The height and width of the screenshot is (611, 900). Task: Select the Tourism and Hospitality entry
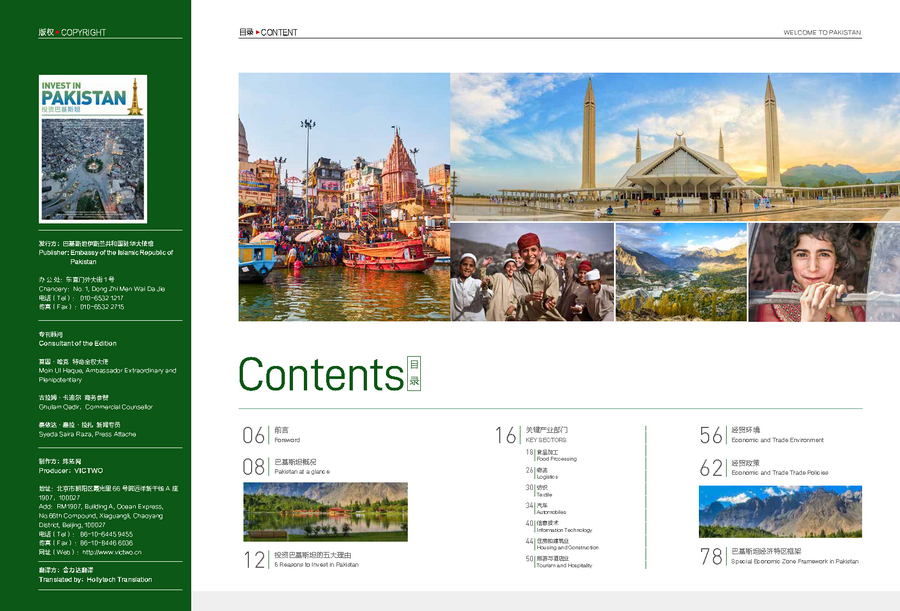(559, 562)
